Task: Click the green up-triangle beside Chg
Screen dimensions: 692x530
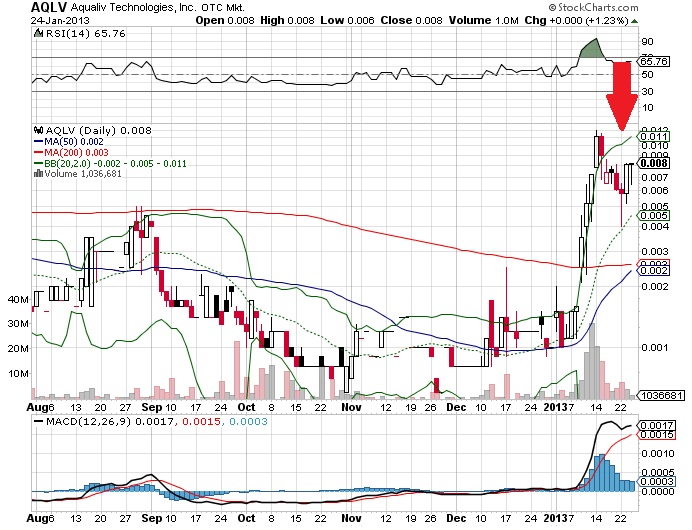Action: point(635,21)
